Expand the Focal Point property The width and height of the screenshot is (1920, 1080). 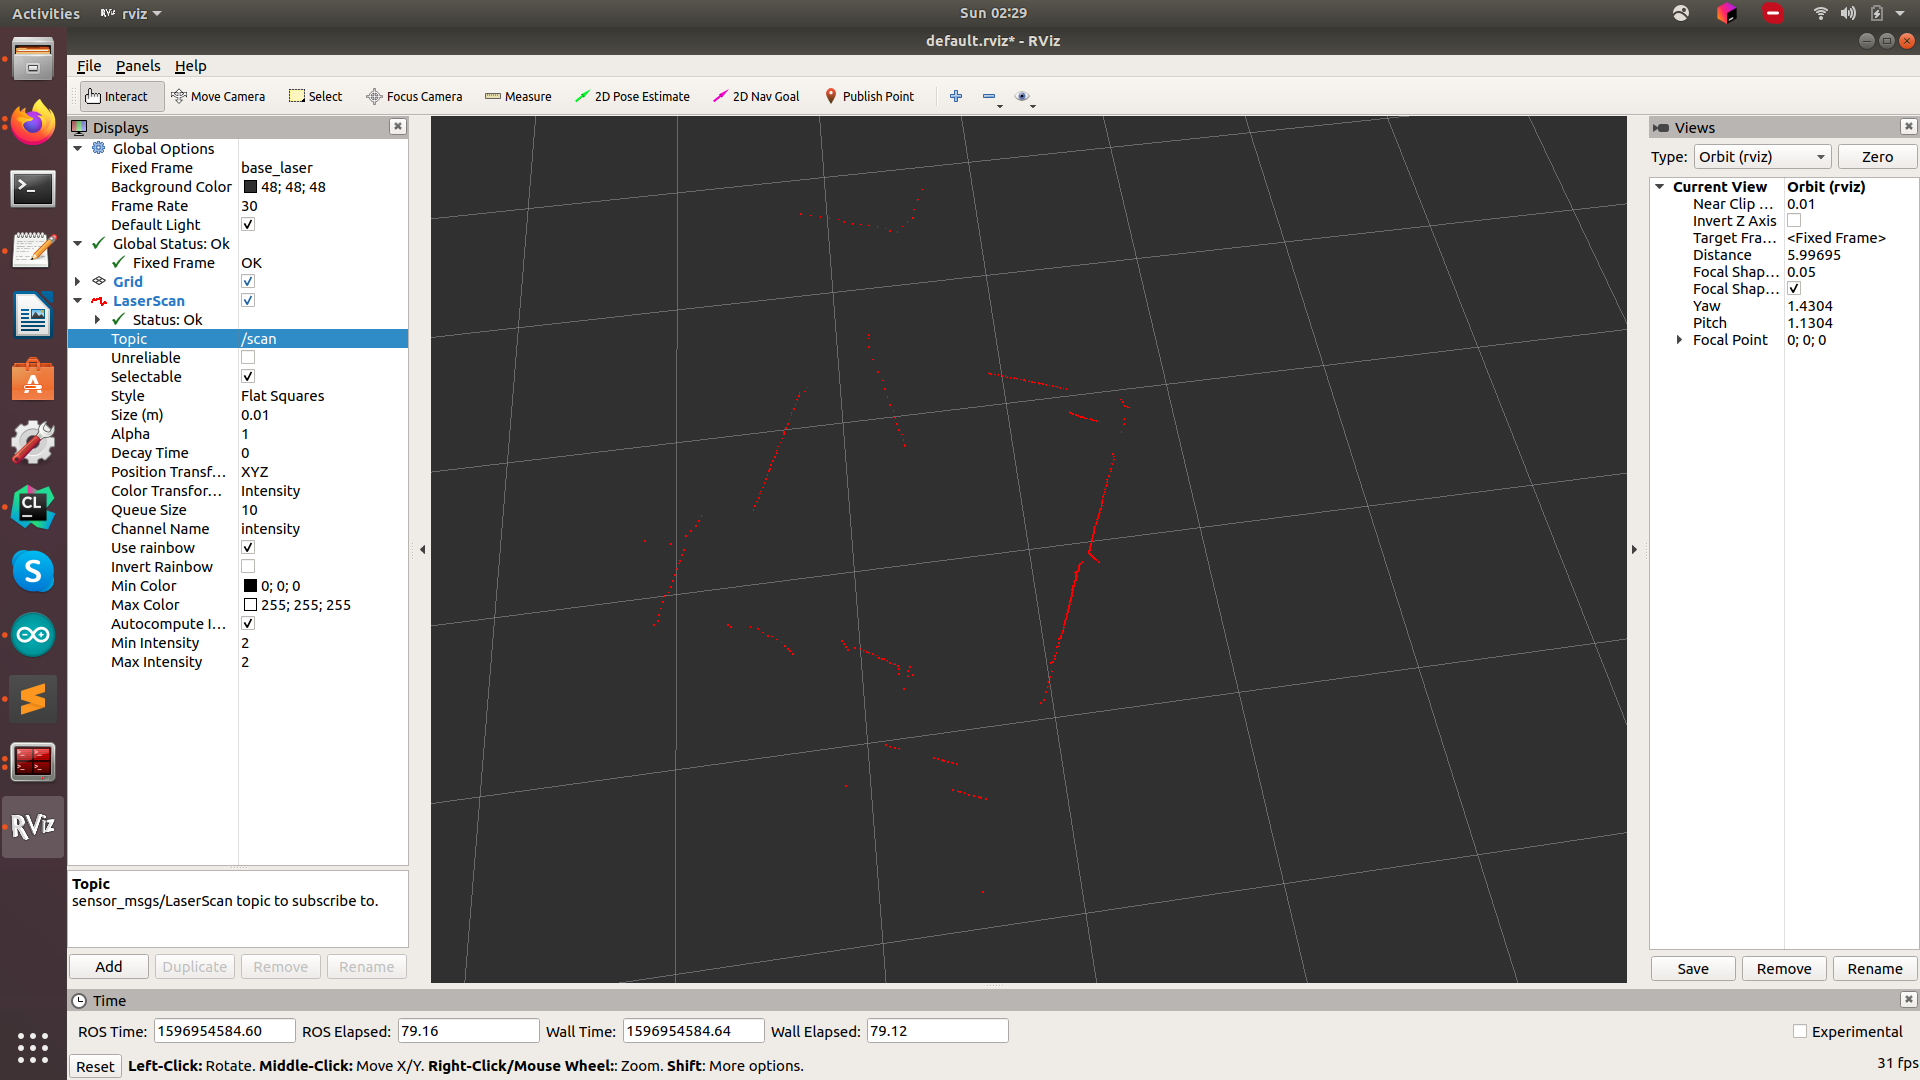[1679, 340]
